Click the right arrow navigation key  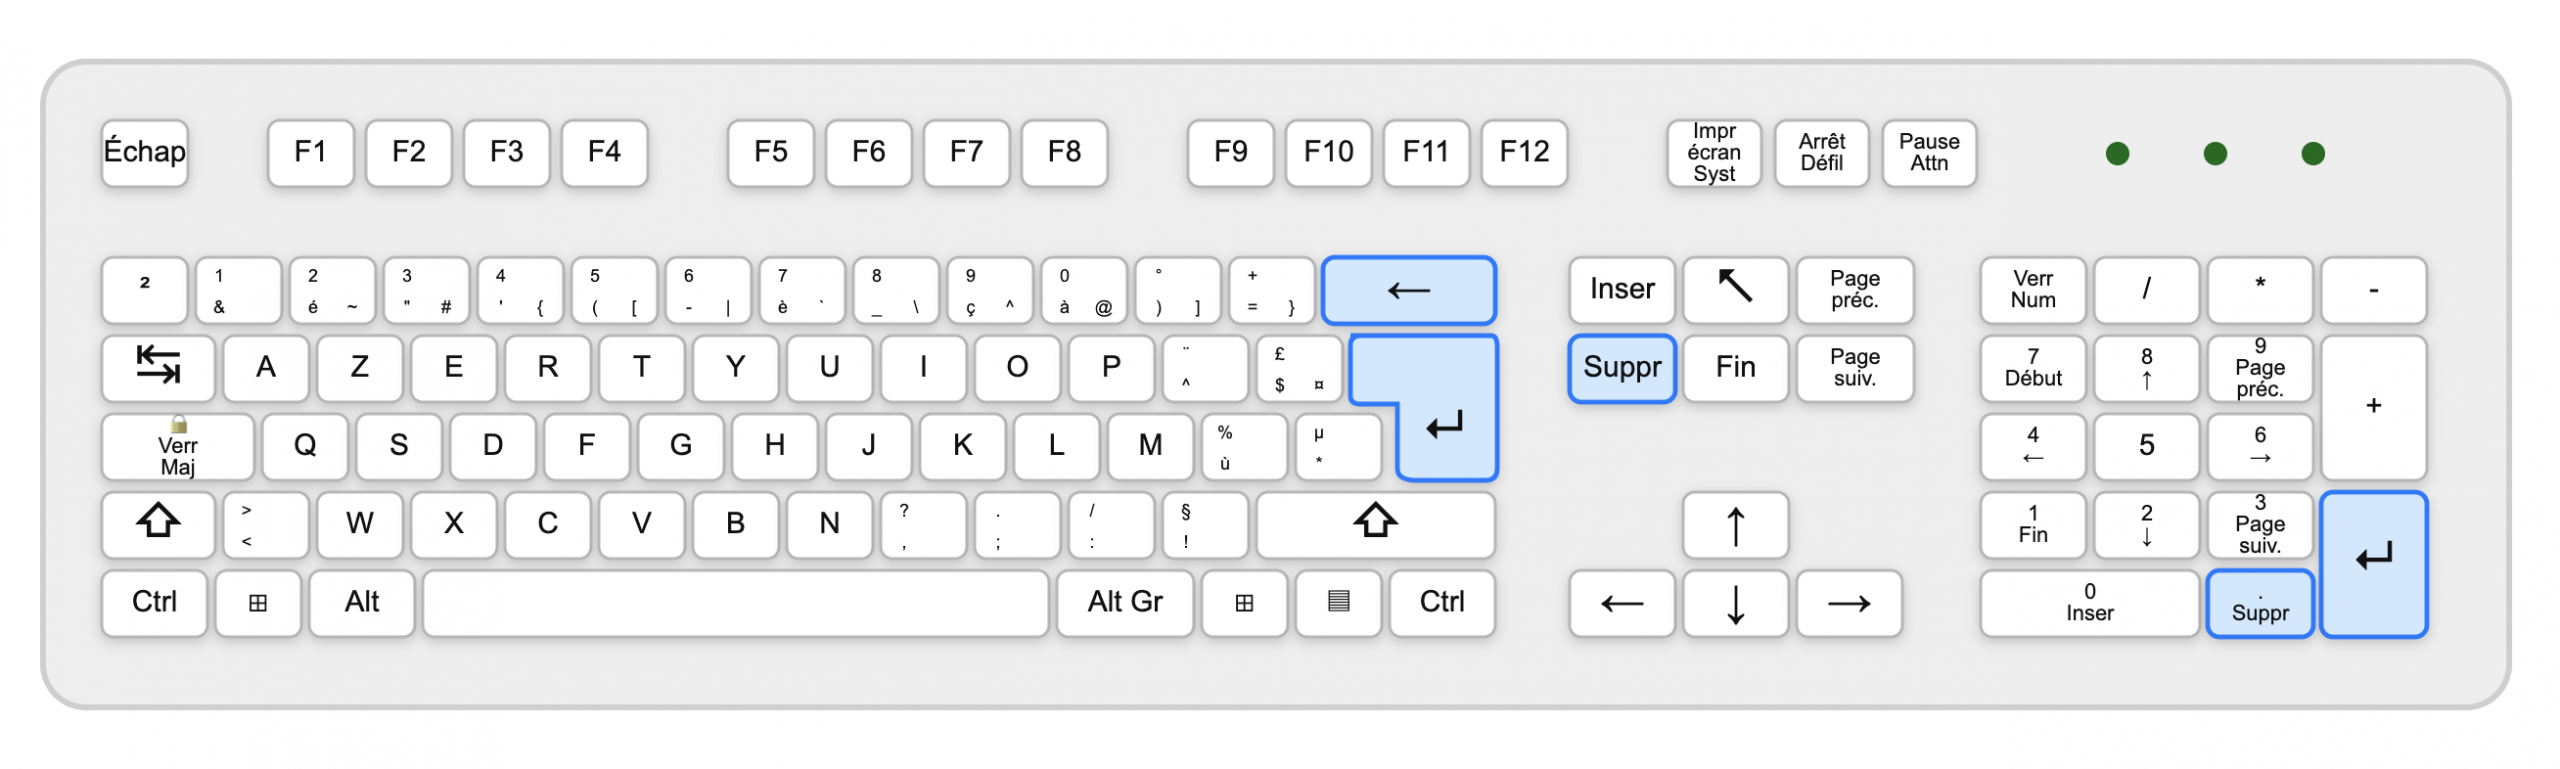click(x=1849, y=603)
